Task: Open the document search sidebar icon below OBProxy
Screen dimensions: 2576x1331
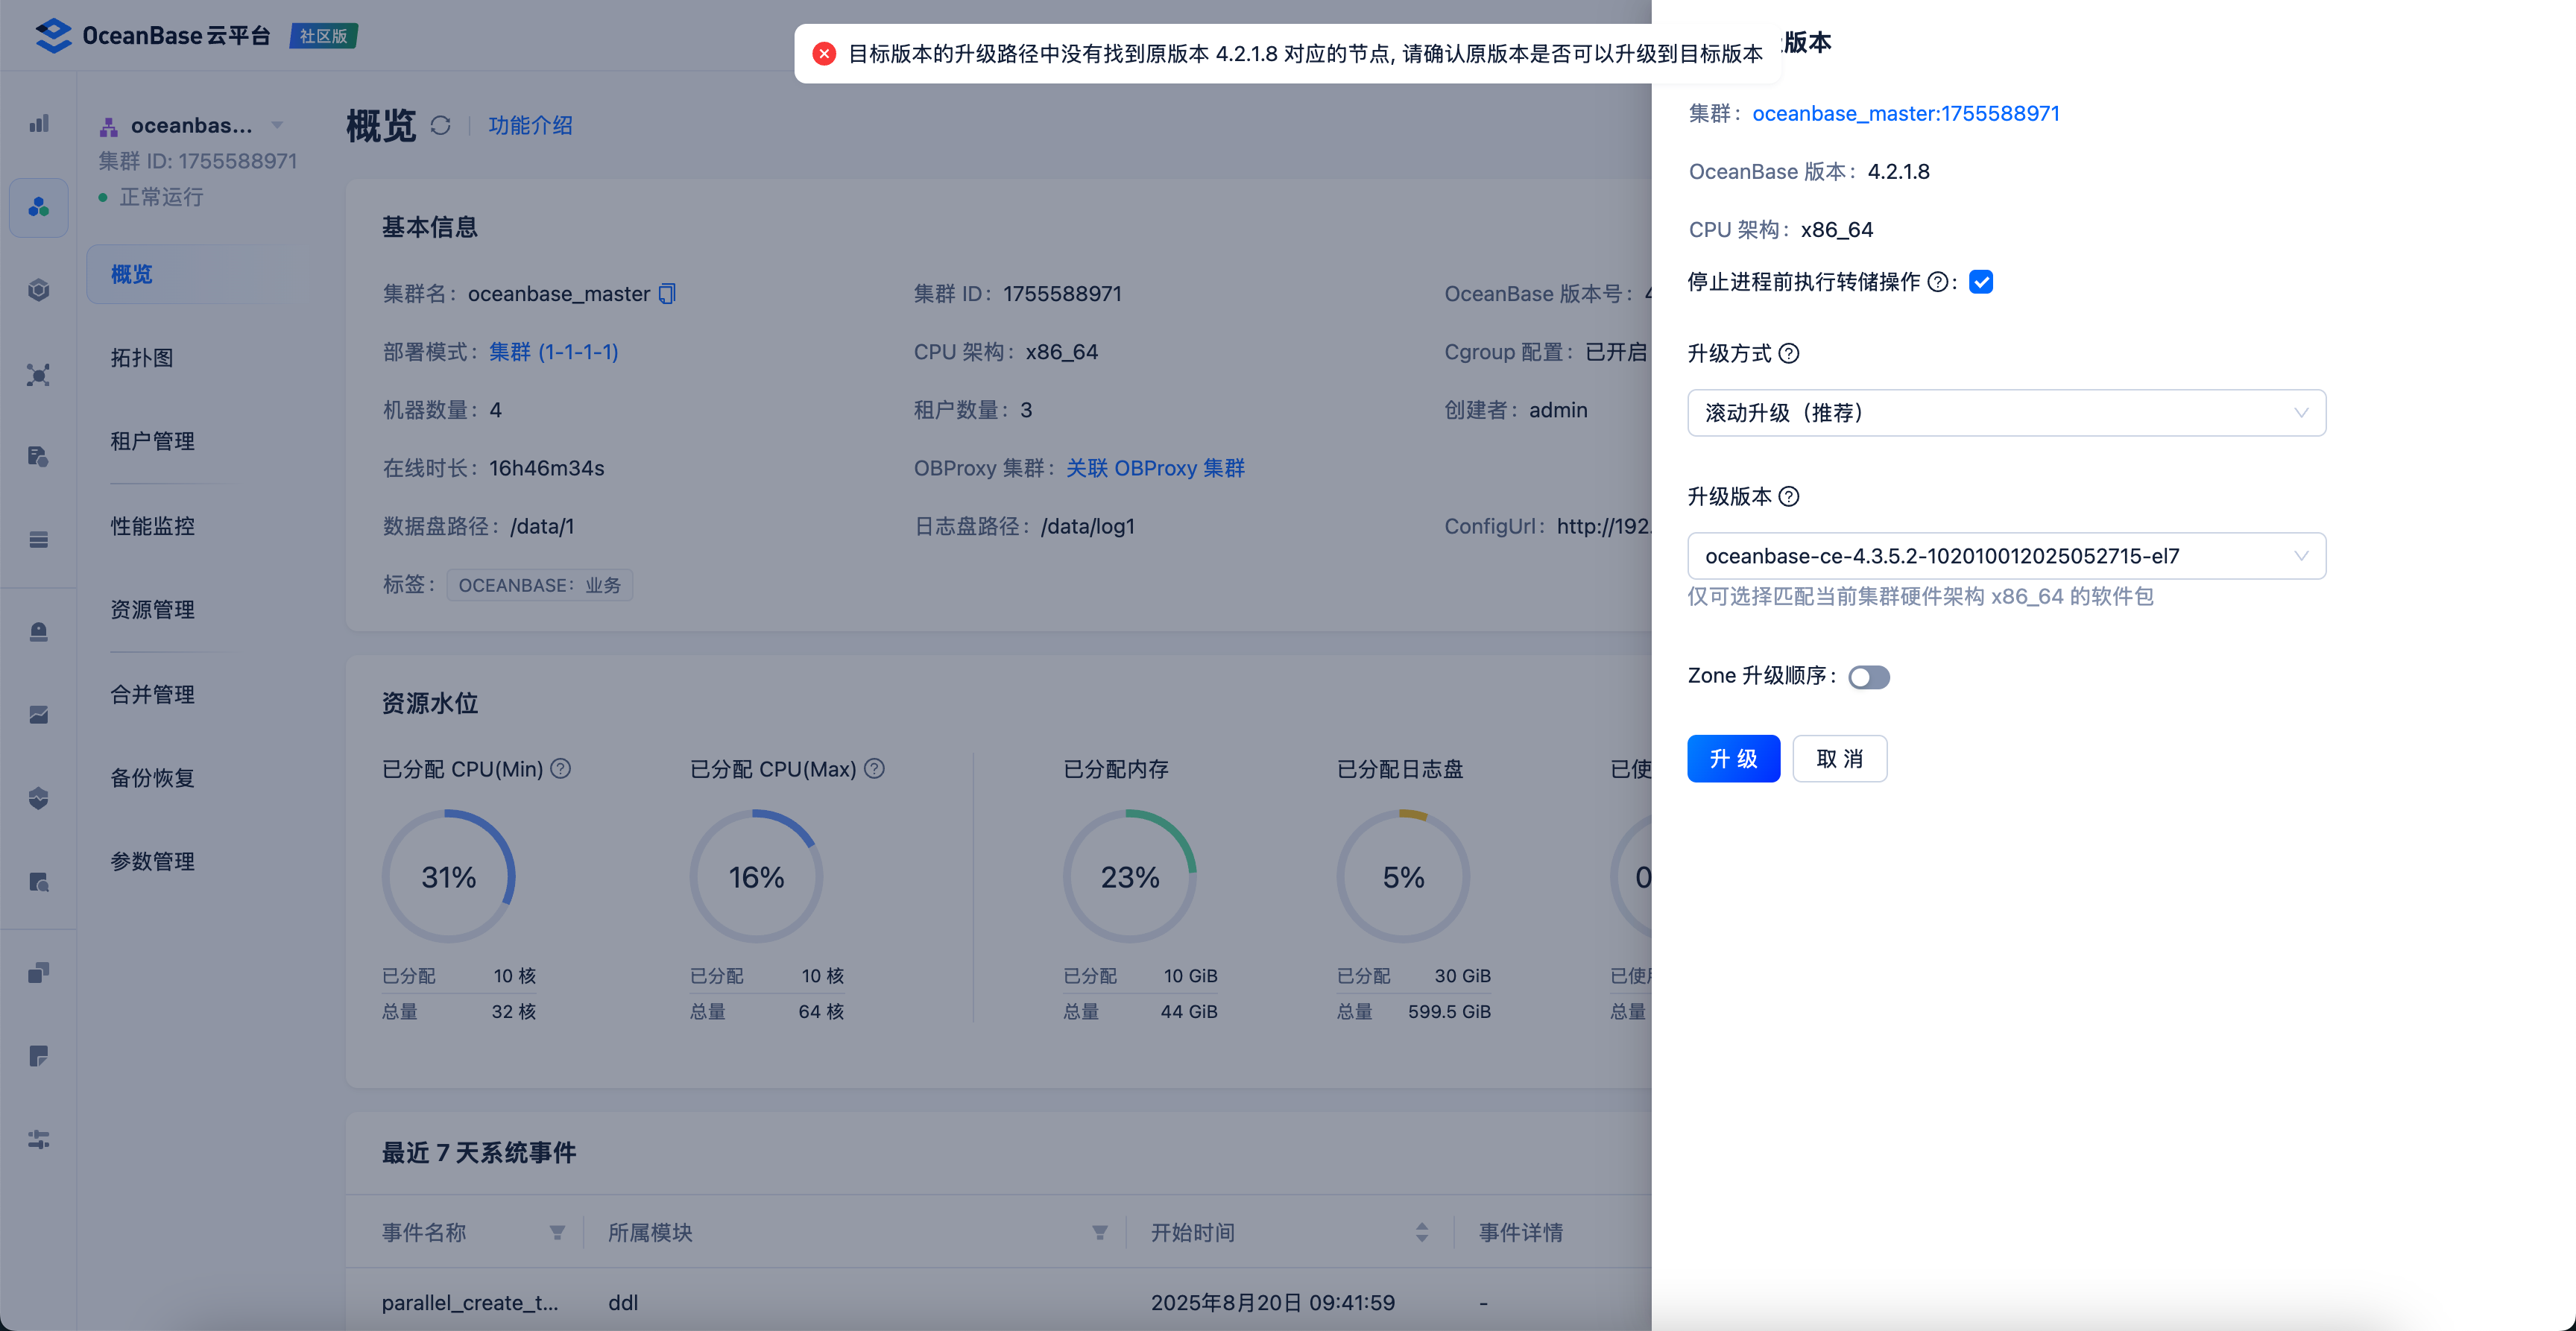Action: pos(39,457)
